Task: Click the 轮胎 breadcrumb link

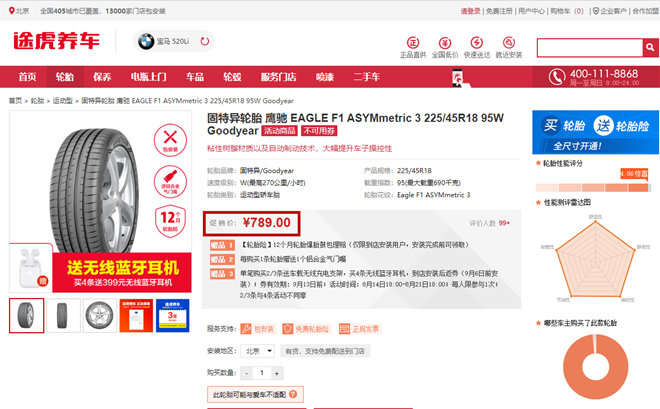Action: pyautogui.click(x=37, y=101)
